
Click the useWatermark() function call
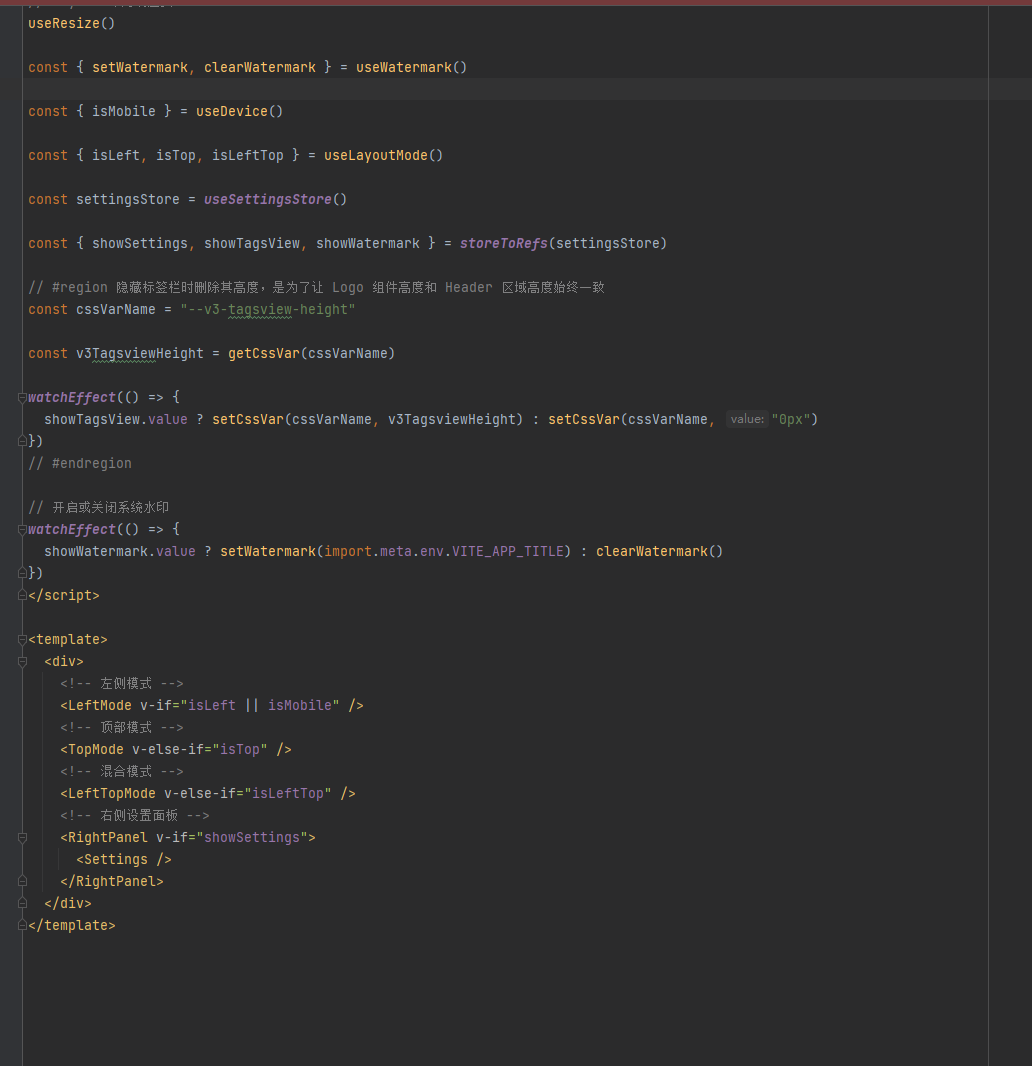(x=411, y=67)
